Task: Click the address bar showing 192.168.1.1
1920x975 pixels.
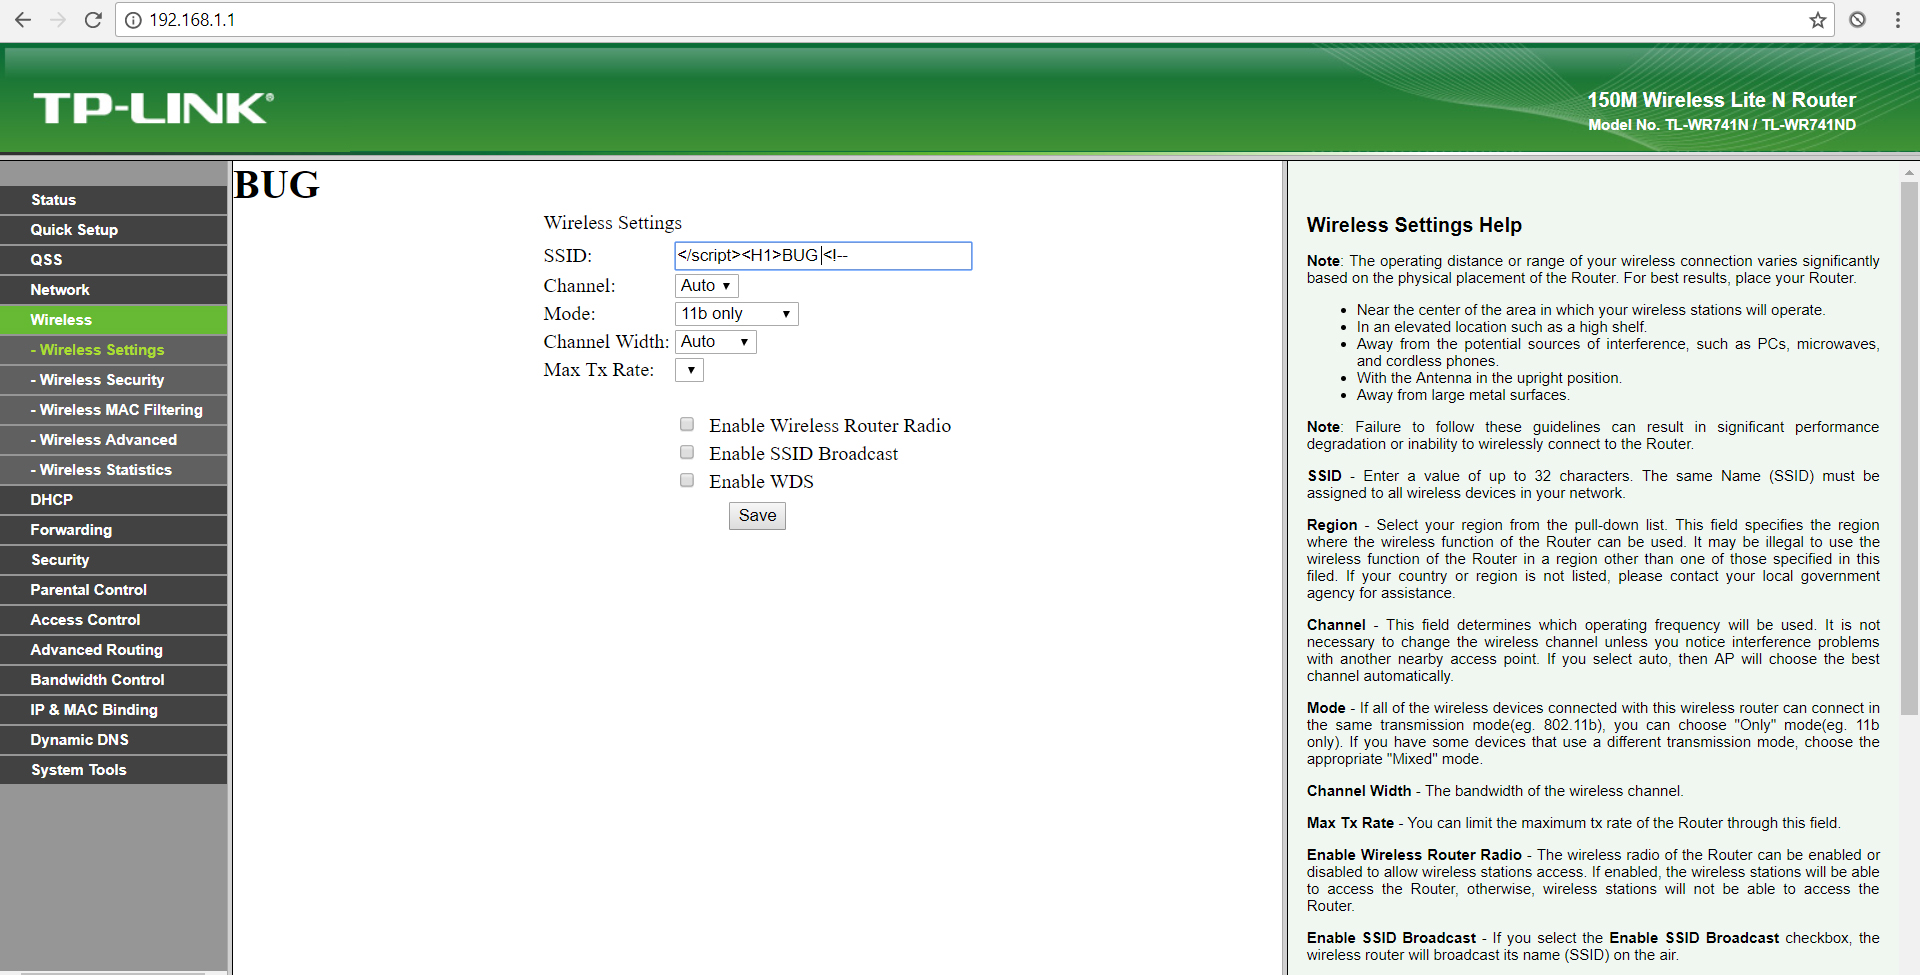Action: (x=975, y=20)
